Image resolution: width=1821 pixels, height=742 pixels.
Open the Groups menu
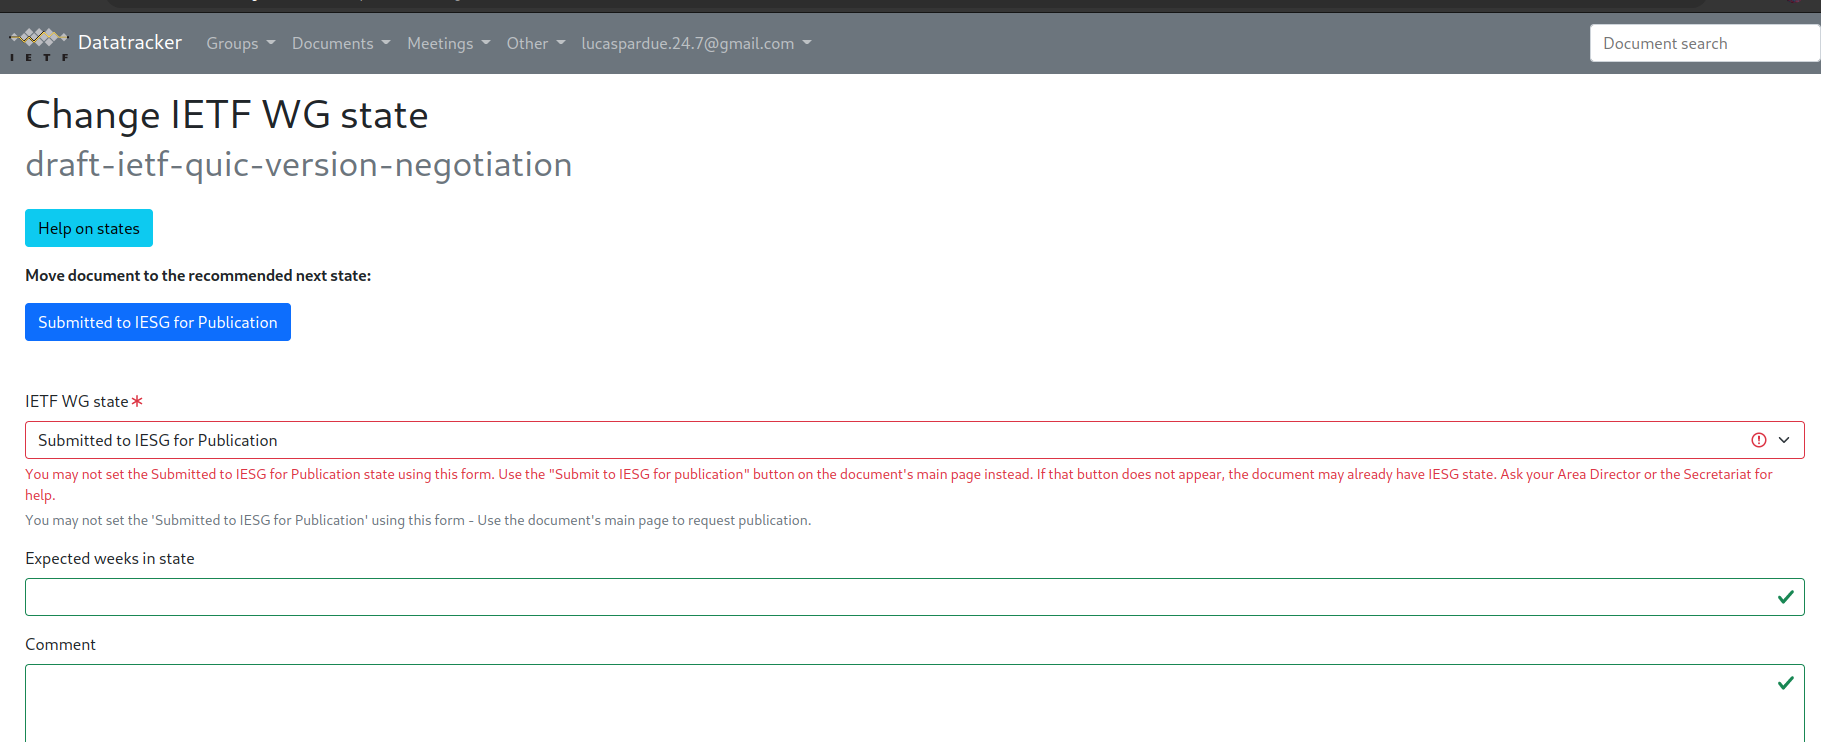[240, 43]
